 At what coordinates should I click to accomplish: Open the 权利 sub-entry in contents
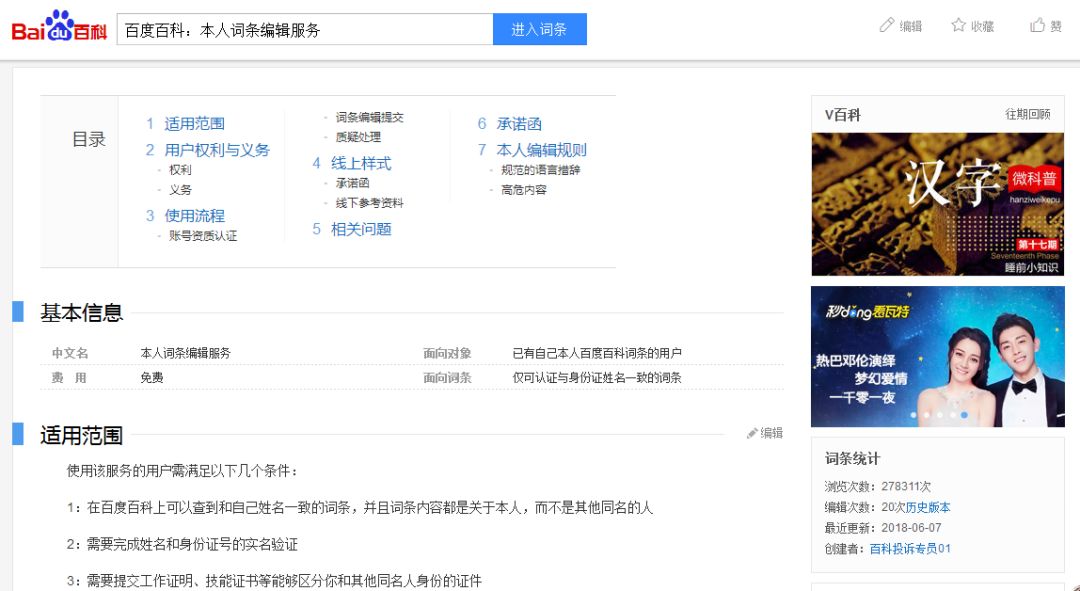pyautogui.click(x=180, y=170)
